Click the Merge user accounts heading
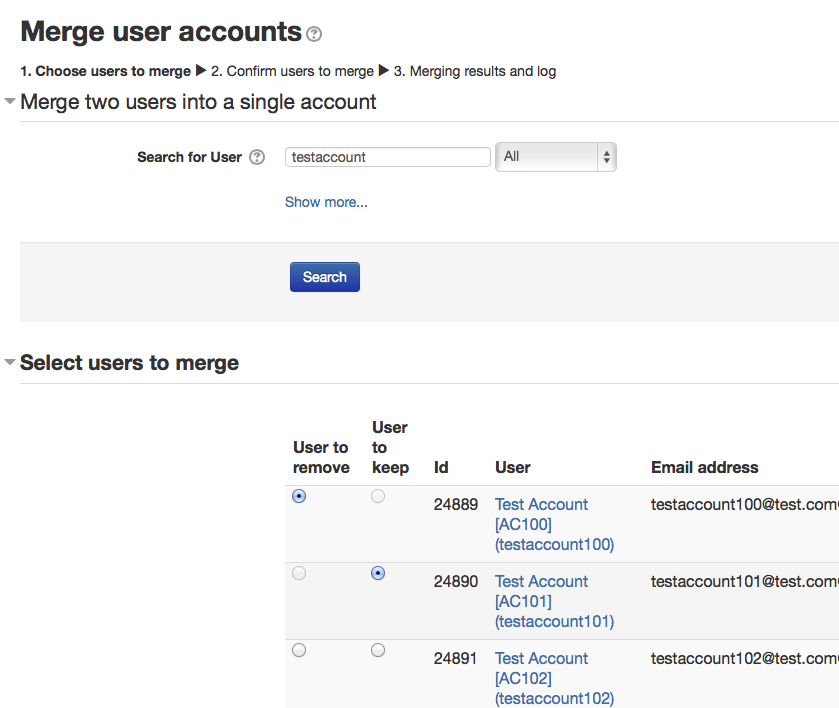839x708 pixels. (161, 32)
